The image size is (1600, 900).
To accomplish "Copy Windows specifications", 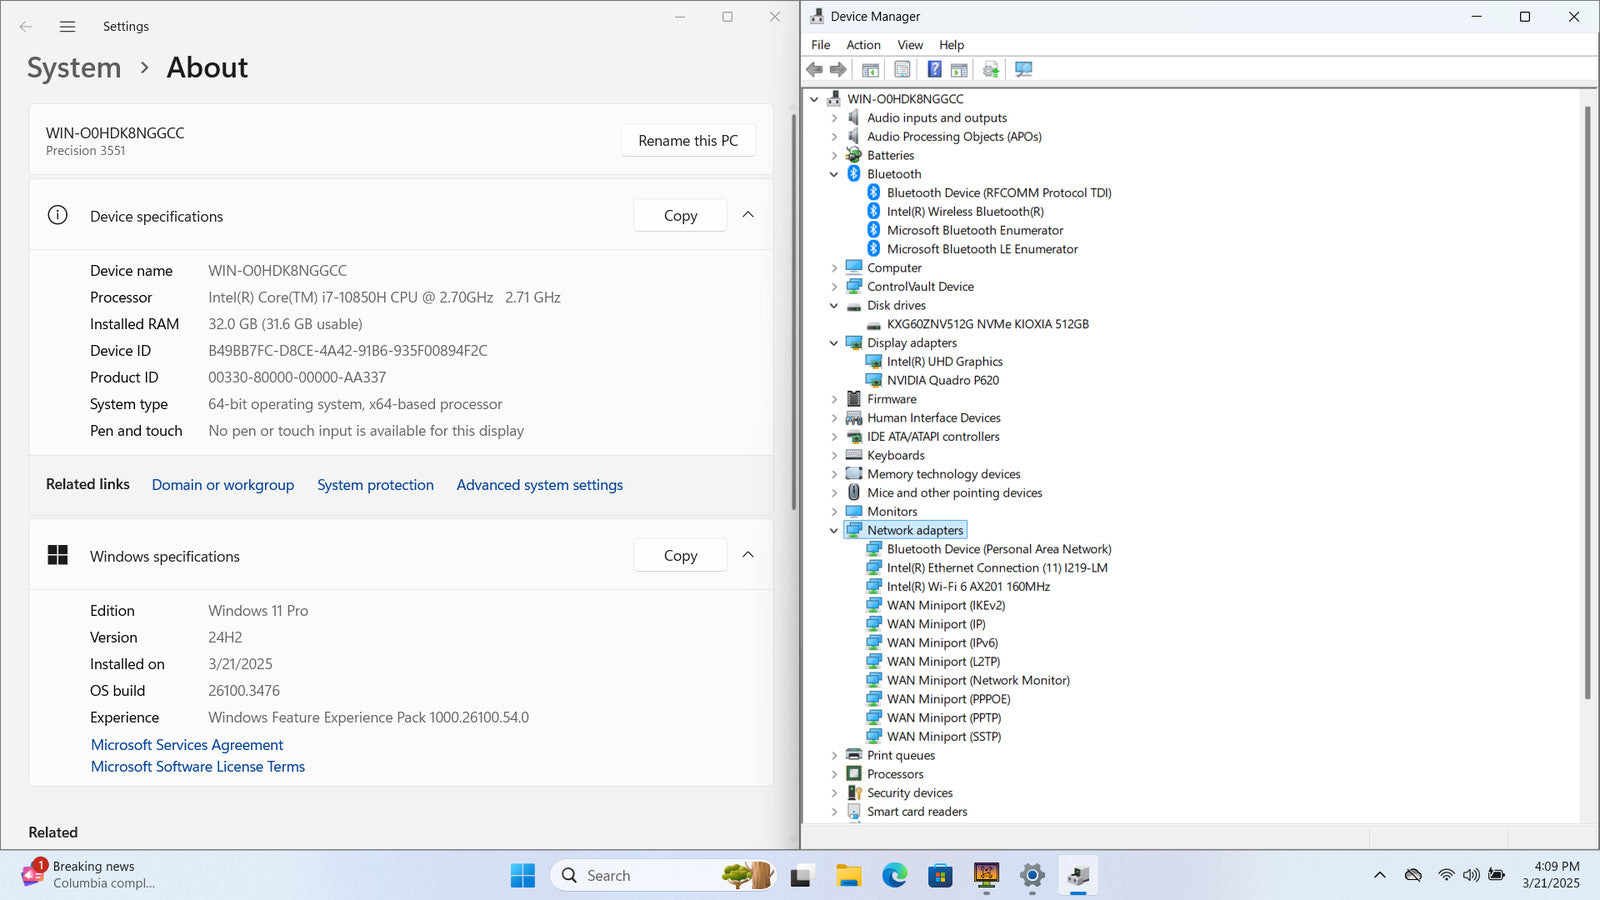I will (x=680, y=555).
